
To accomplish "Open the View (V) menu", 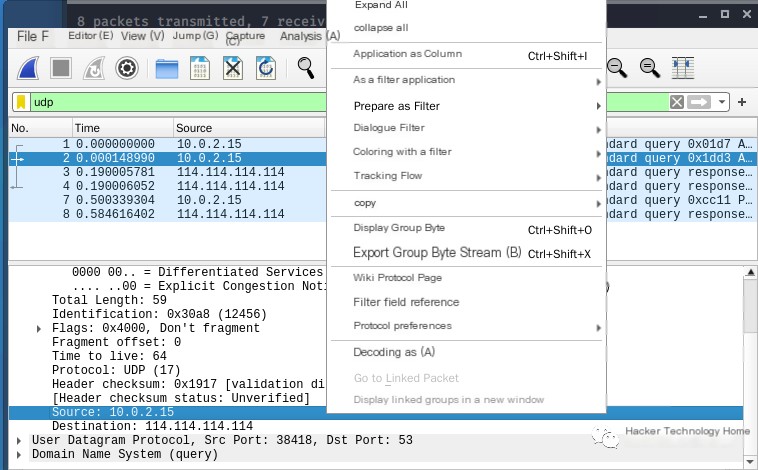I will (143, 36).
